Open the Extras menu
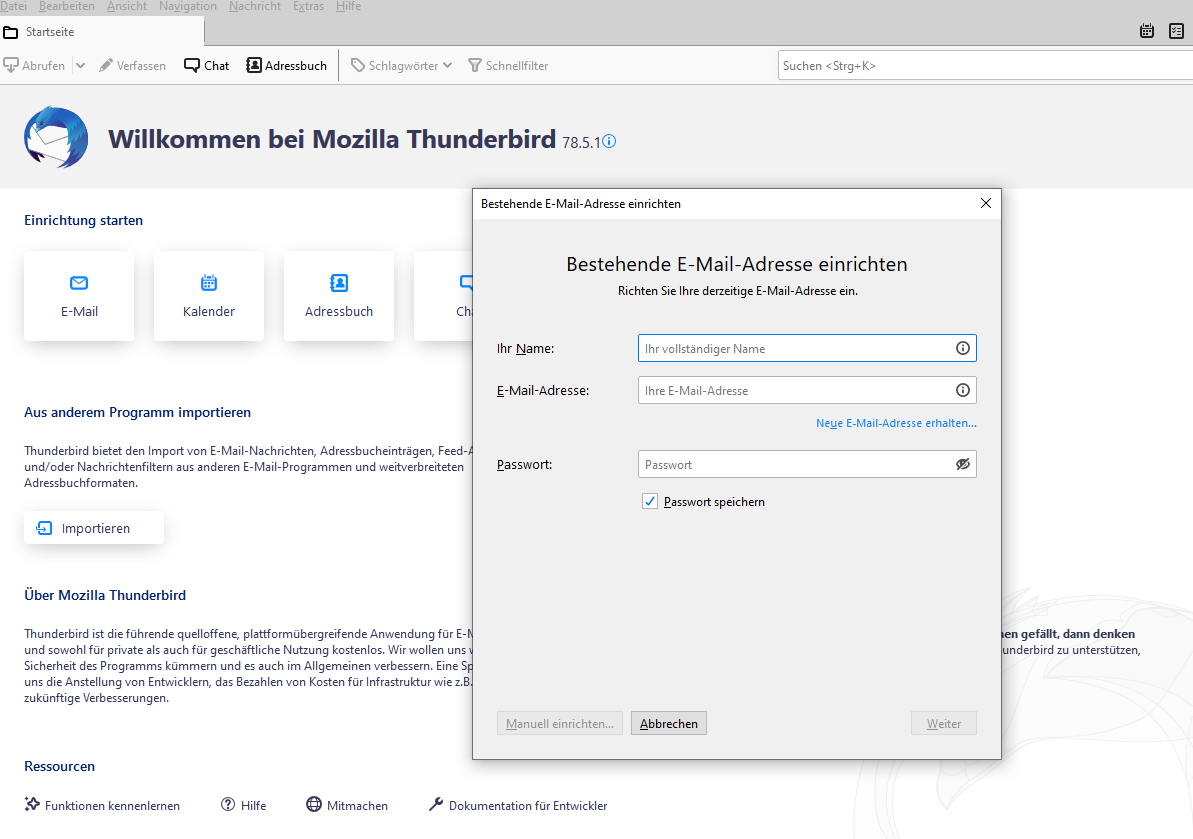 [x=308, y=6]
